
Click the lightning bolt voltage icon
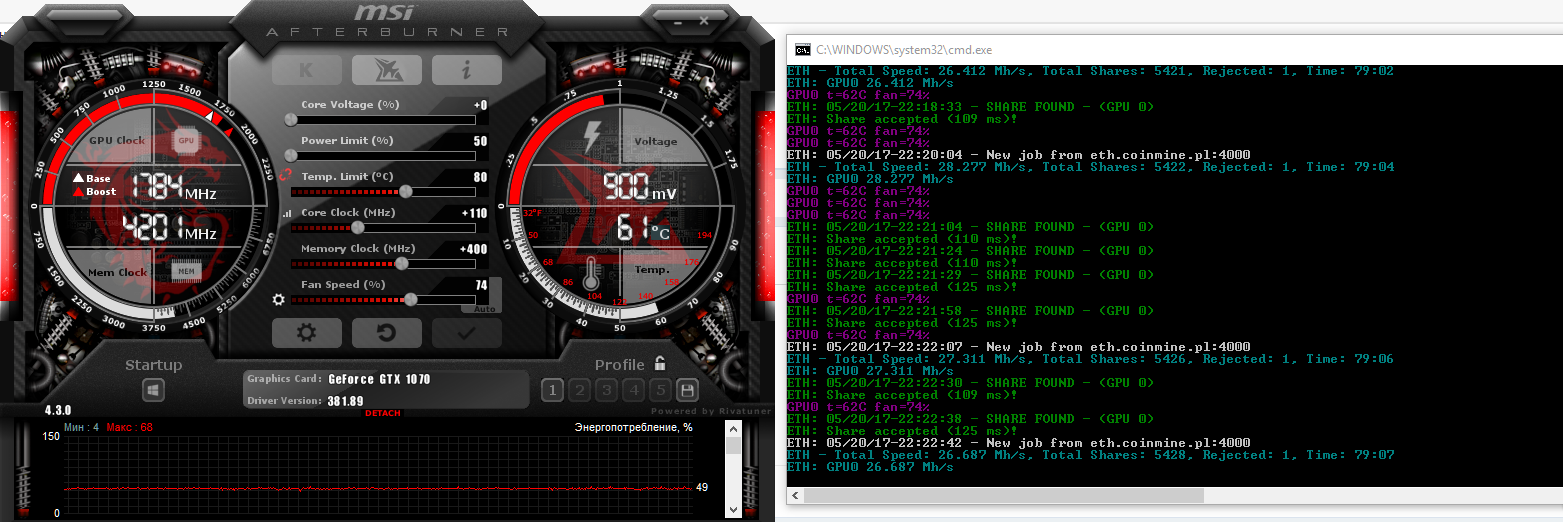coord(593,136)
